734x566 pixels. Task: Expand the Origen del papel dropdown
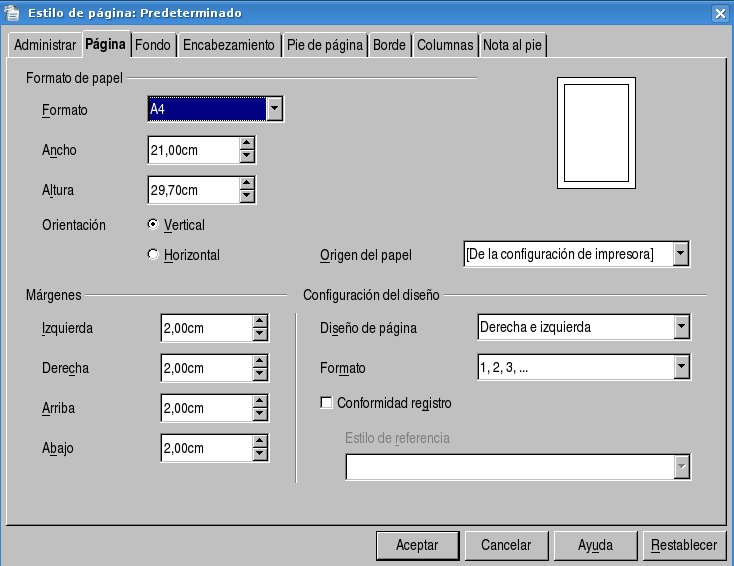click(x=681, y=254)
